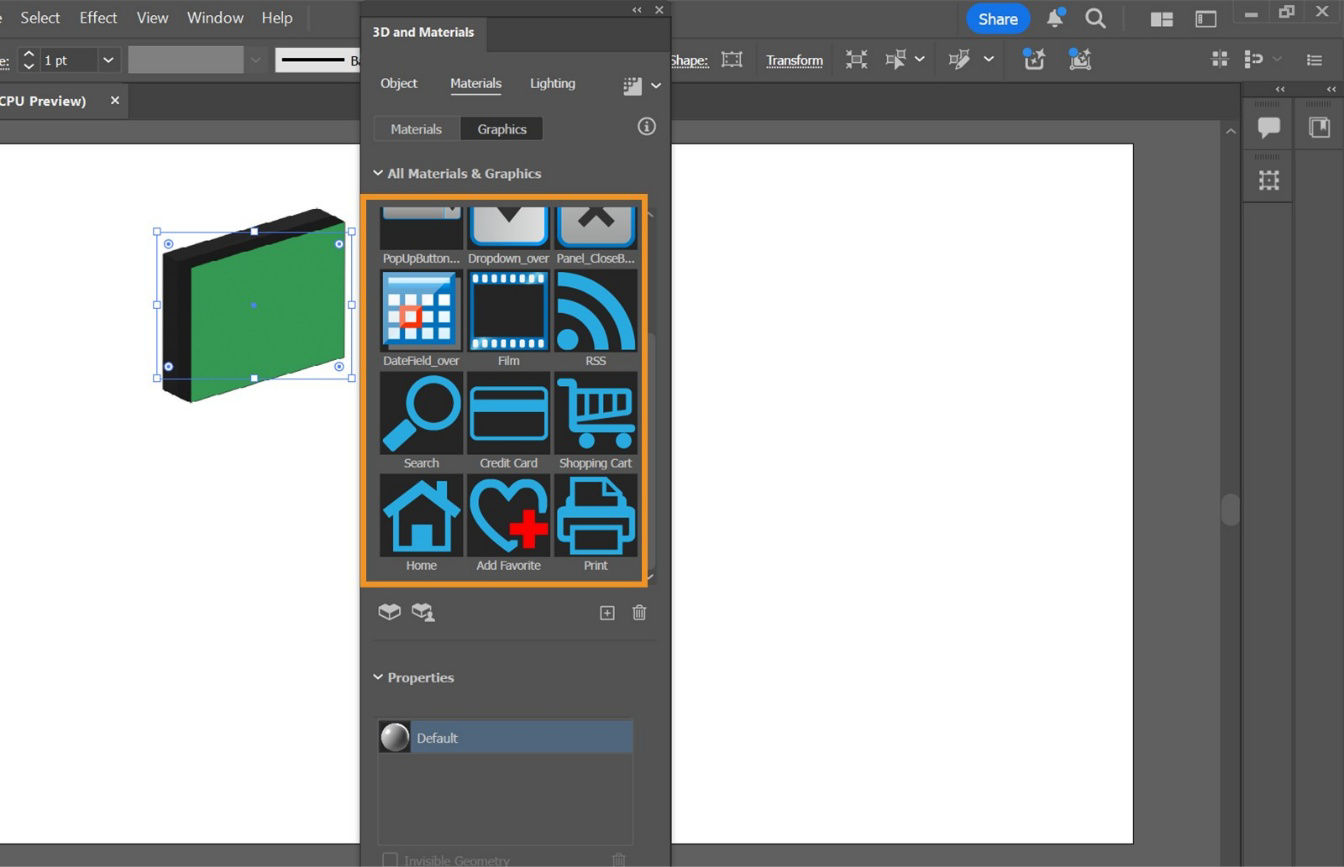This screenshot has width=1344, height=867.
Task: Click the fill color swatch in the options bar
Action: (186, 59)
